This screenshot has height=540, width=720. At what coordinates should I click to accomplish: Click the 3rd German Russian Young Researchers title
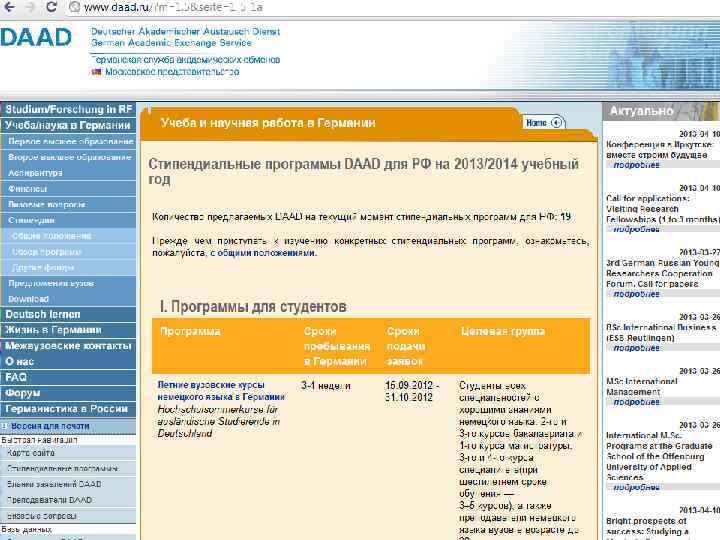[x=663, y=273]
